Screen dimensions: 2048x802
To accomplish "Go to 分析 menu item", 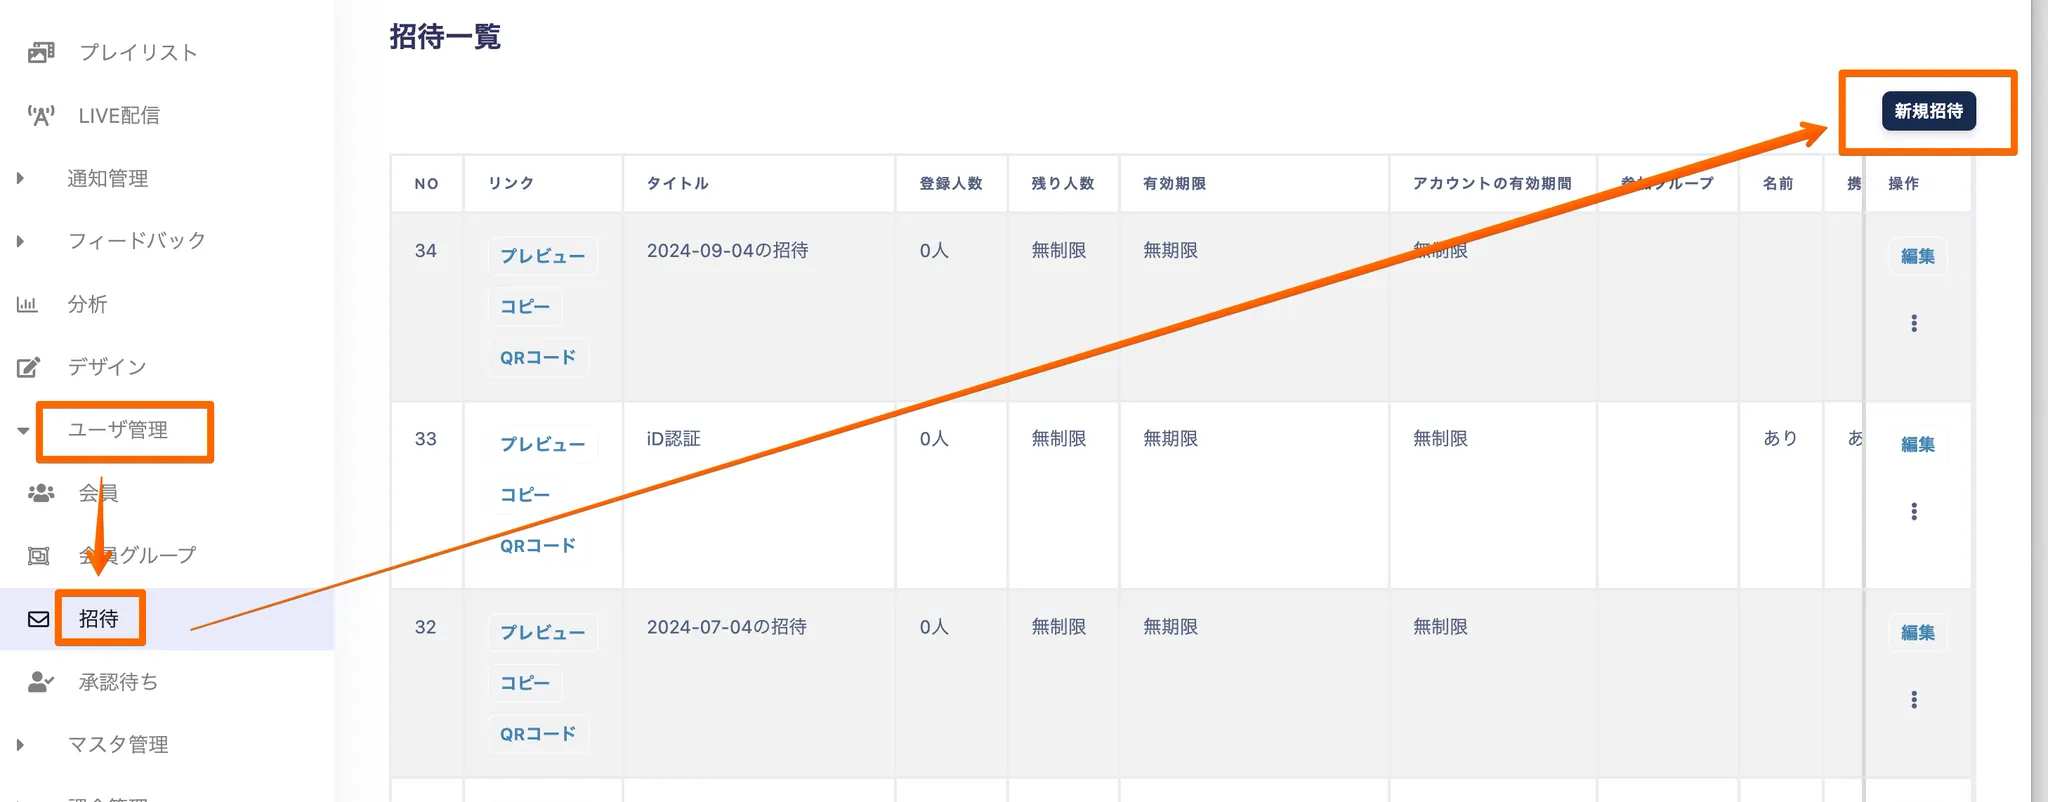I will pyautogui.click(x=87, y=304).
